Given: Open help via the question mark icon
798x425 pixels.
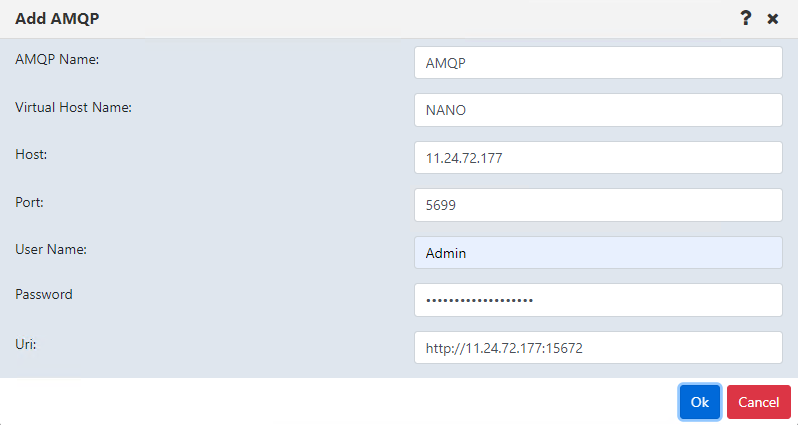Looking at the screenshot, I should (x=746, y=18).
